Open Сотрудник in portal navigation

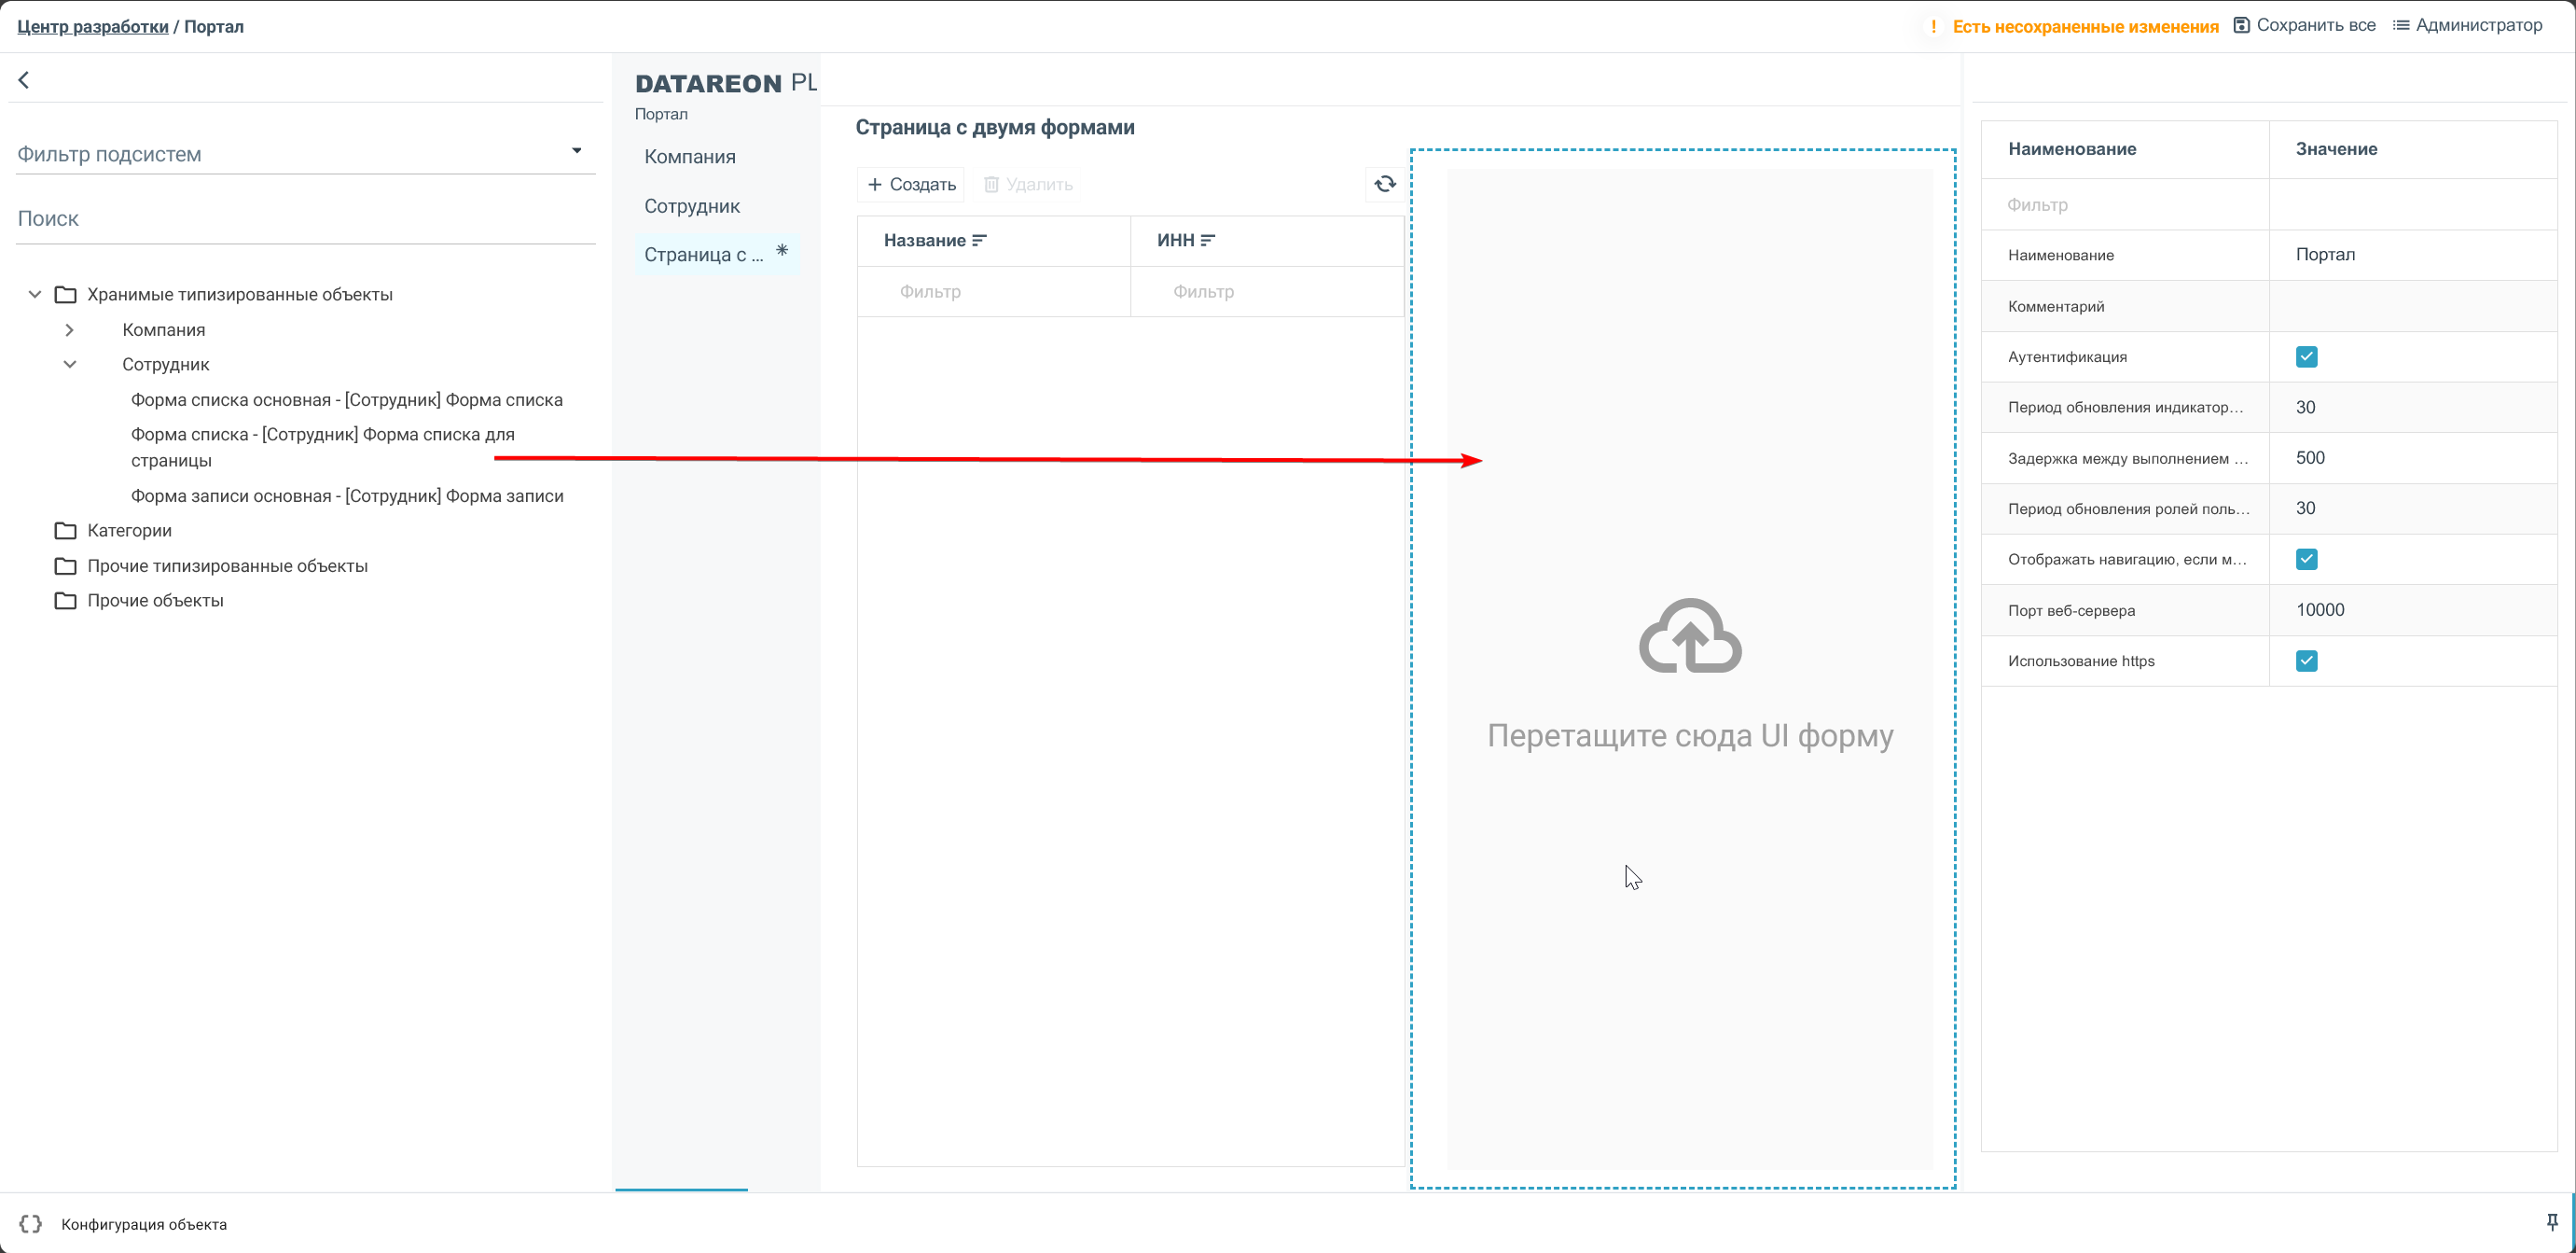691,206
